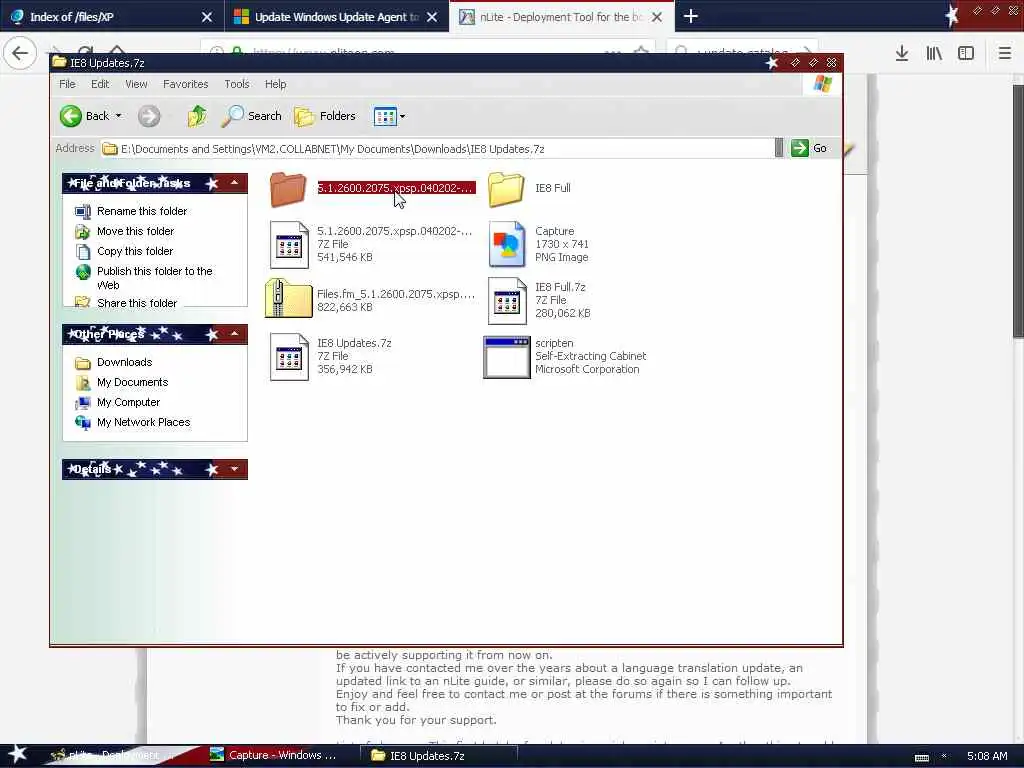
Task: Select Files.fm zipped folder icon
Action: tap(288, 298)
